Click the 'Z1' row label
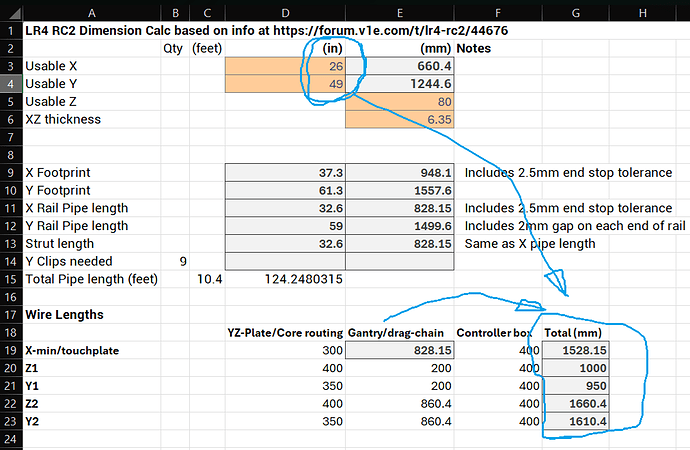The height and width of the screenshot is (450, 690). coord(32,368)
